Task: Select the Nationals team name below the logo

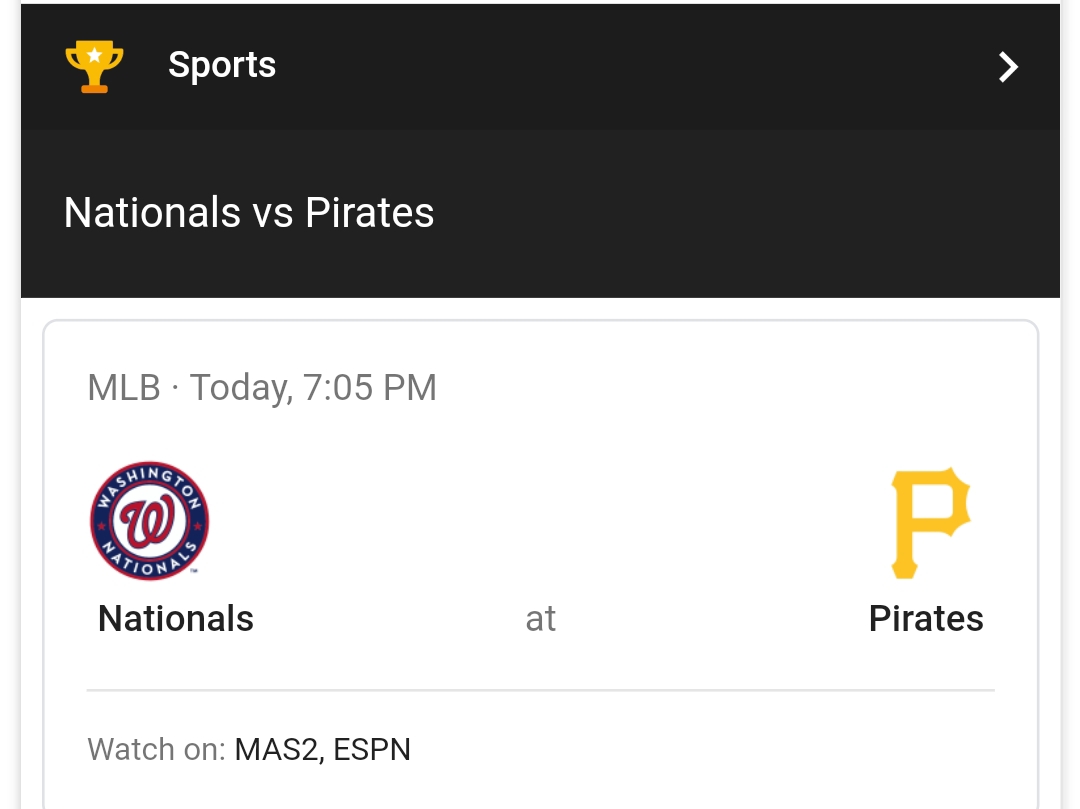Action: pyautogui.click(x=176, y=619)
